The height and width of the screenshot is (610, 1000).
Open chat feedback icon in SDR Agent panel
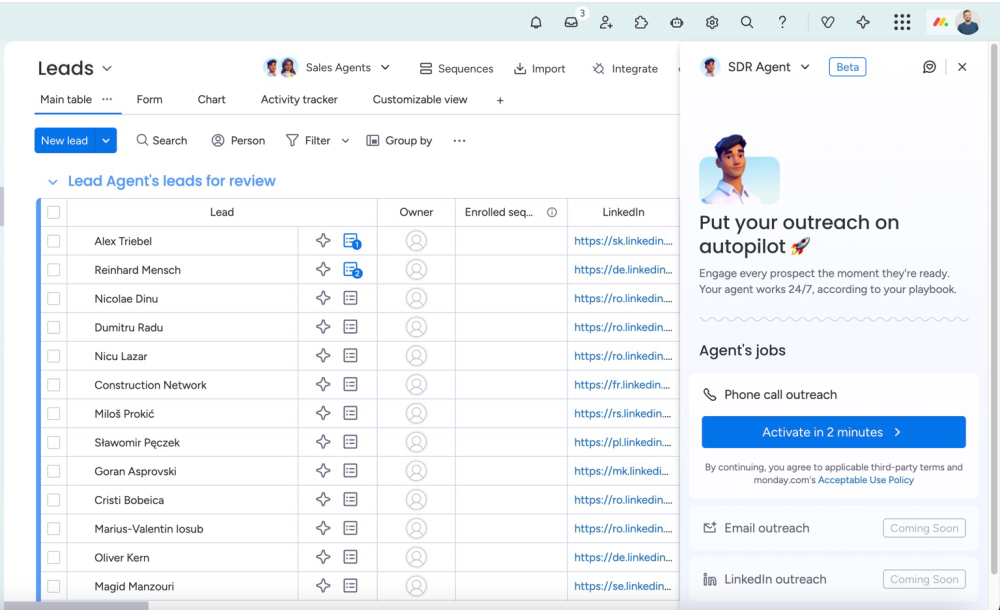(930, 67)
